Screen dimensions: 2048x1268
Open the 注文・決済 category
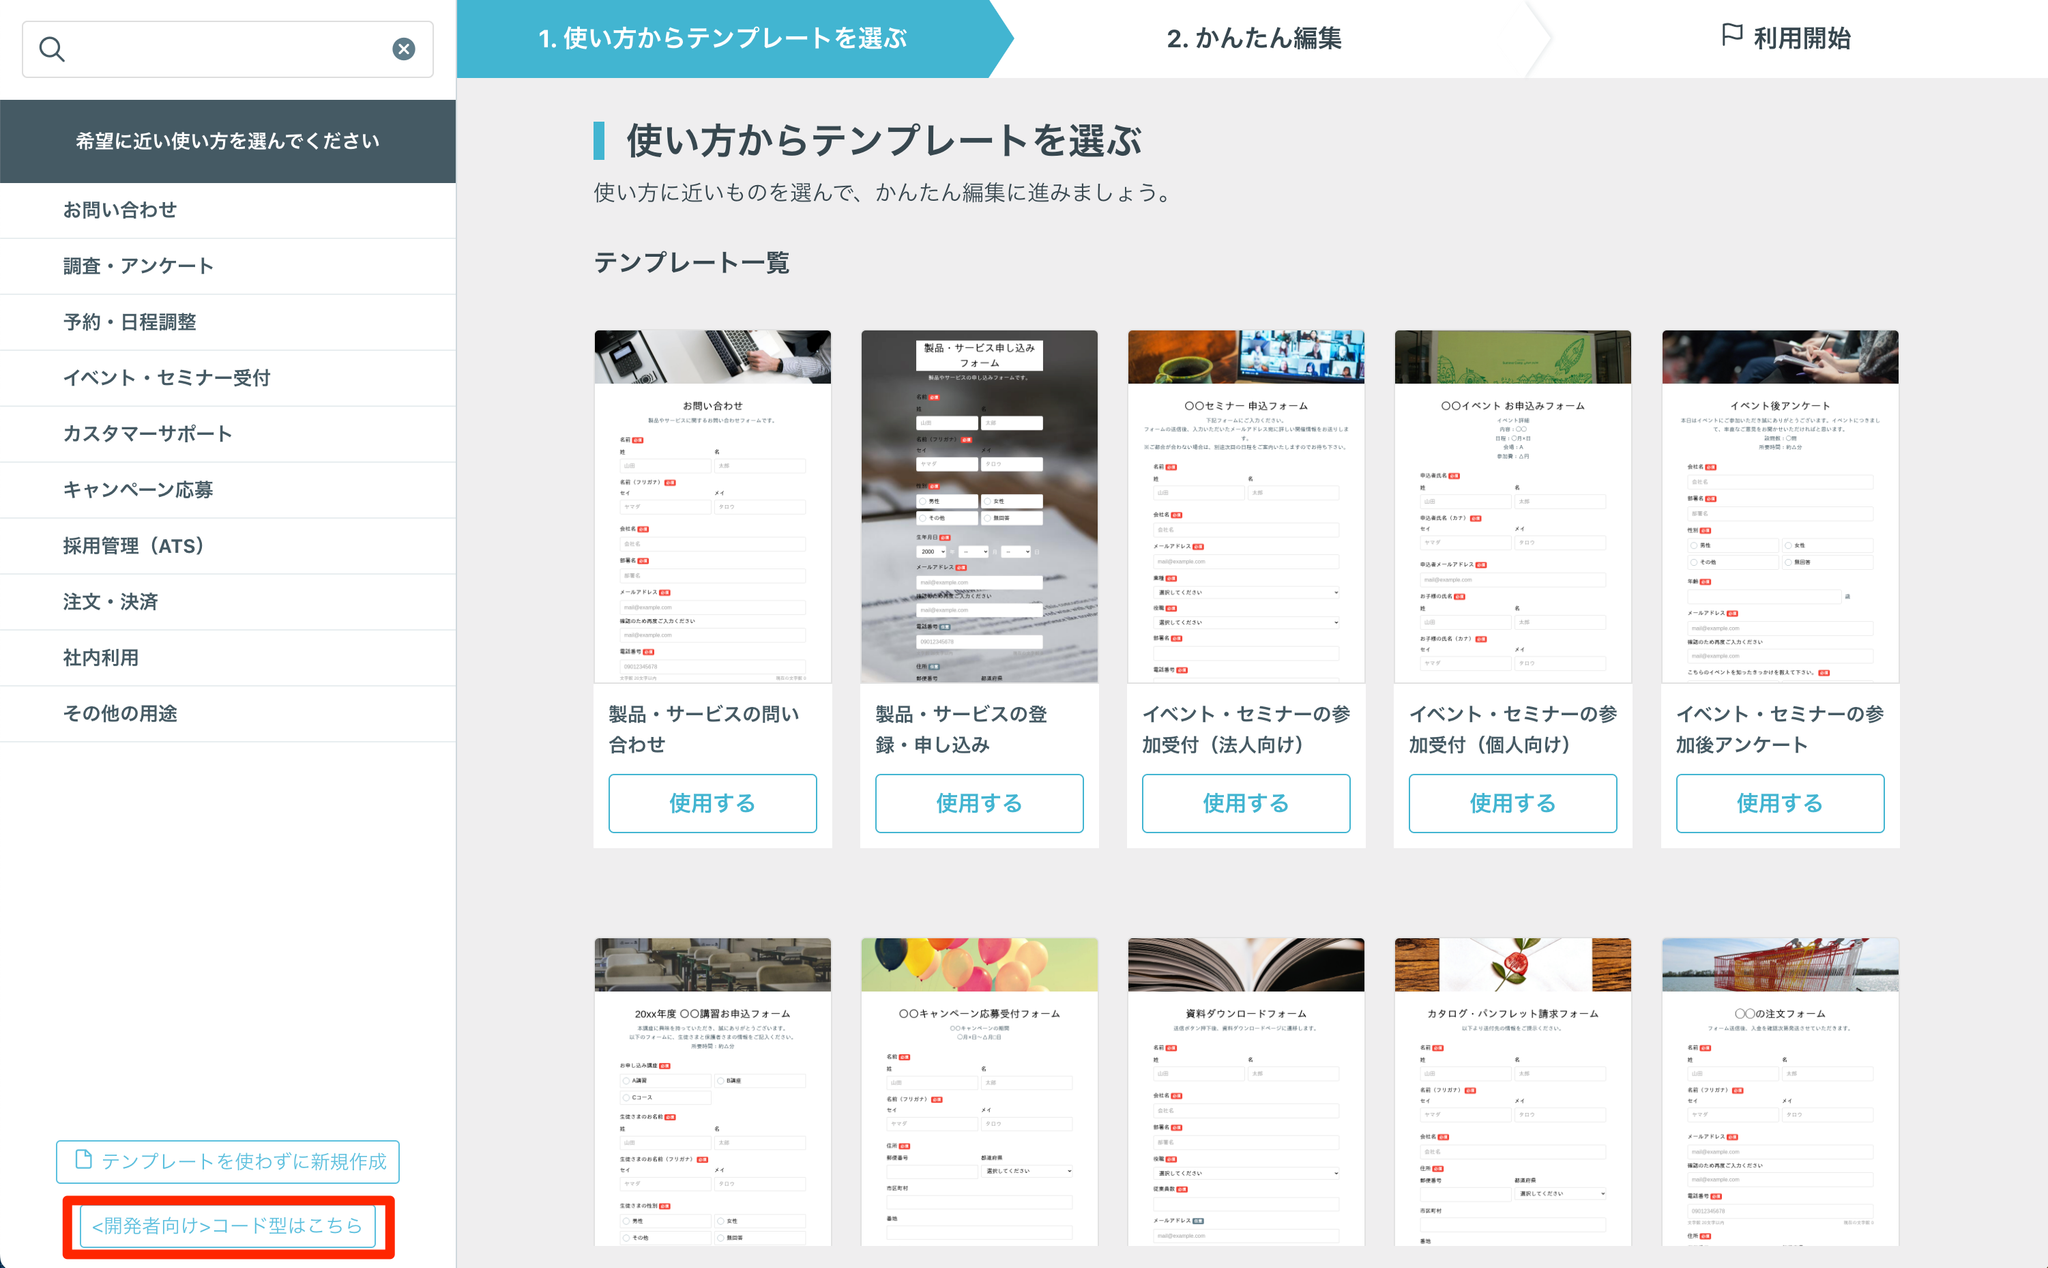point(110,602)
